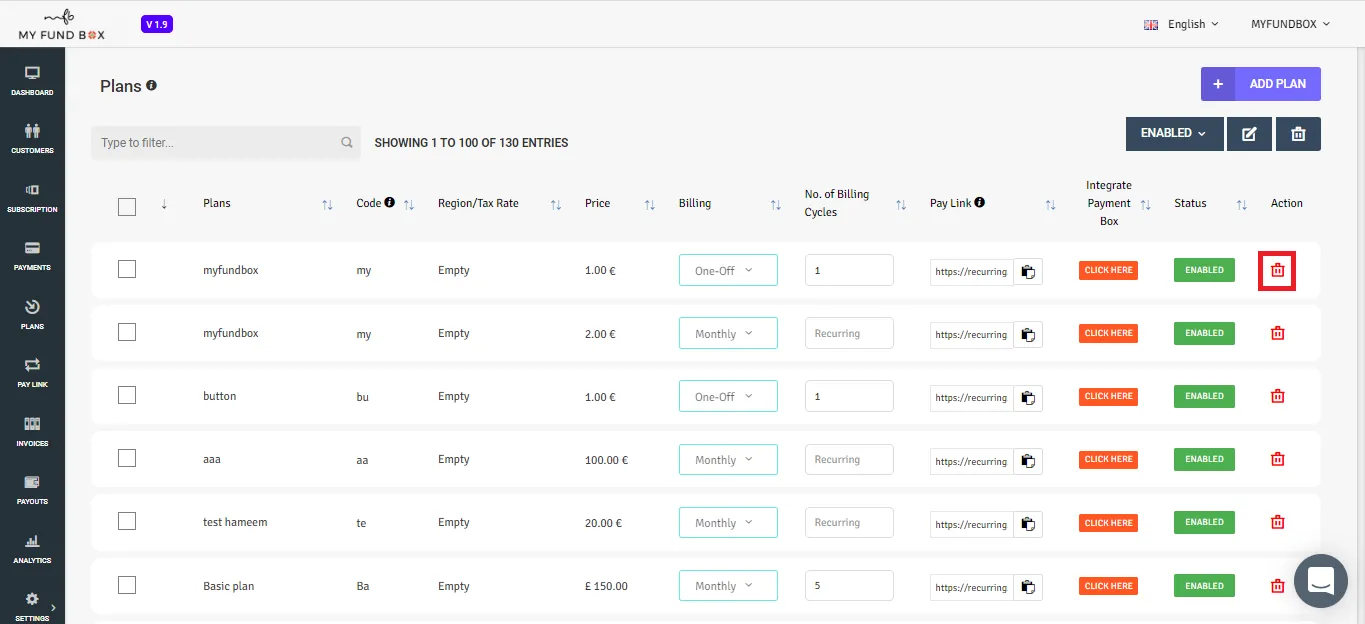Open billing dropdown for the button plan
The width and height of the screenshot is (1365, 624).
click(728, 397)
